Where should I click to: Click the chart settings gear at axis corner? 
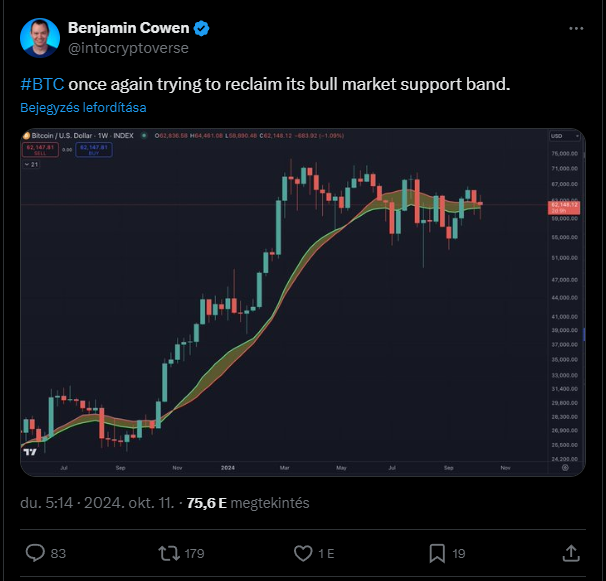click(x=565, y=468)
